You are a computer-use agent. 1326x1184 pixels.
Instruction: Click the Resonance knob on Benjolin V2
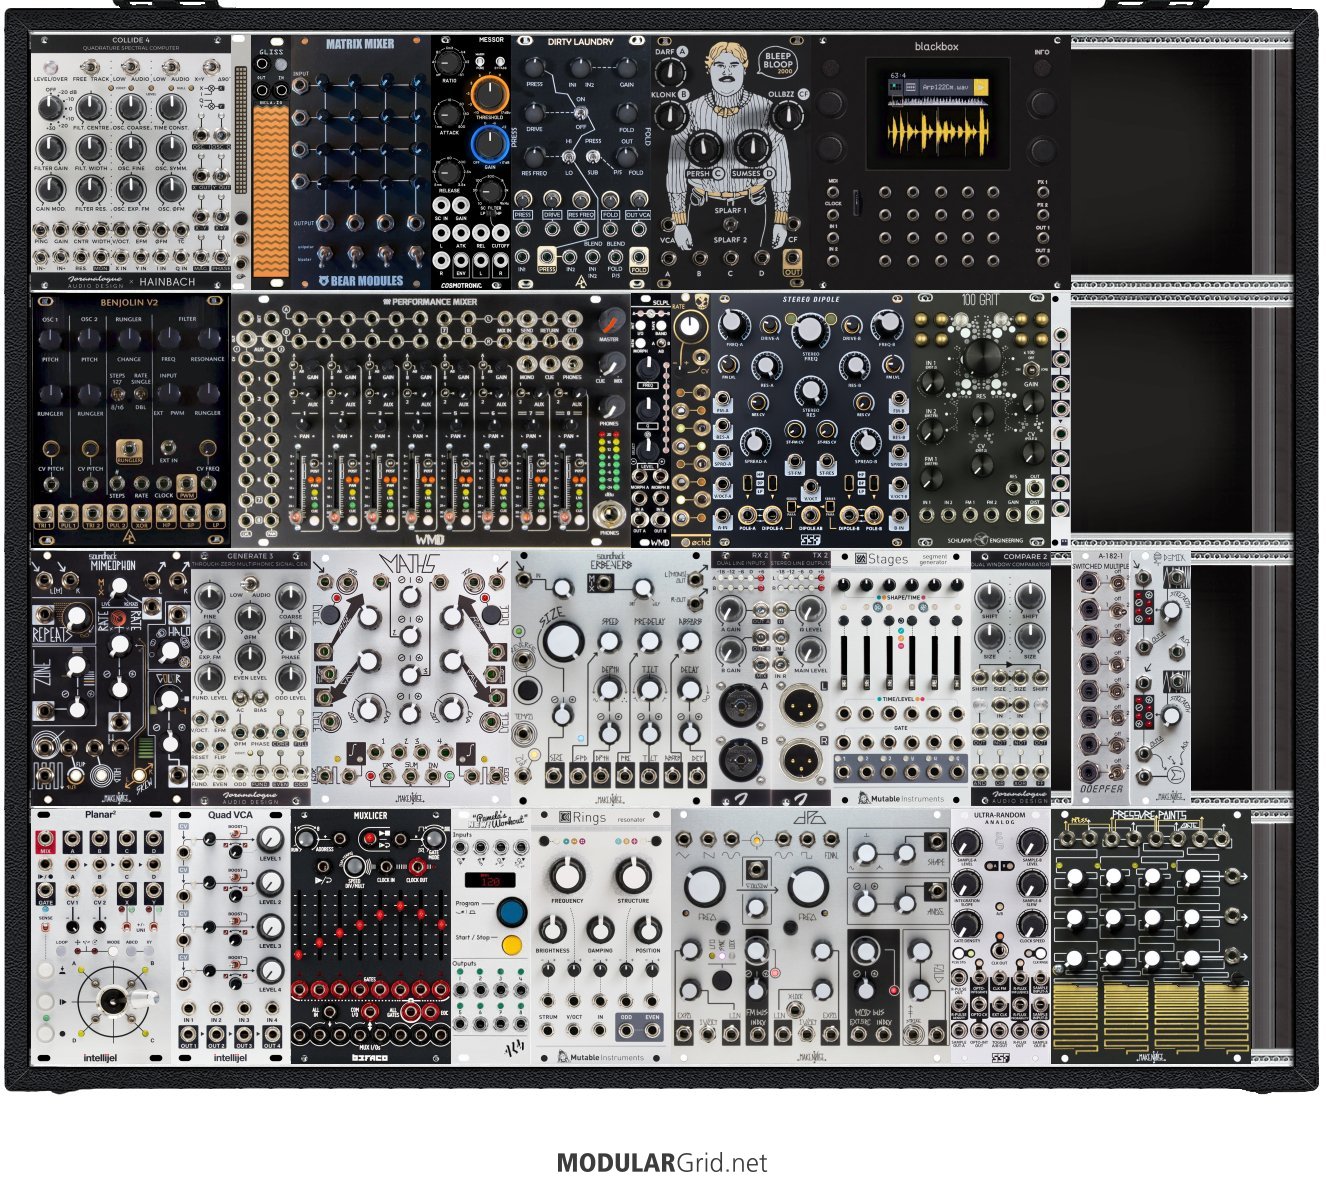(x=207, y=338)
